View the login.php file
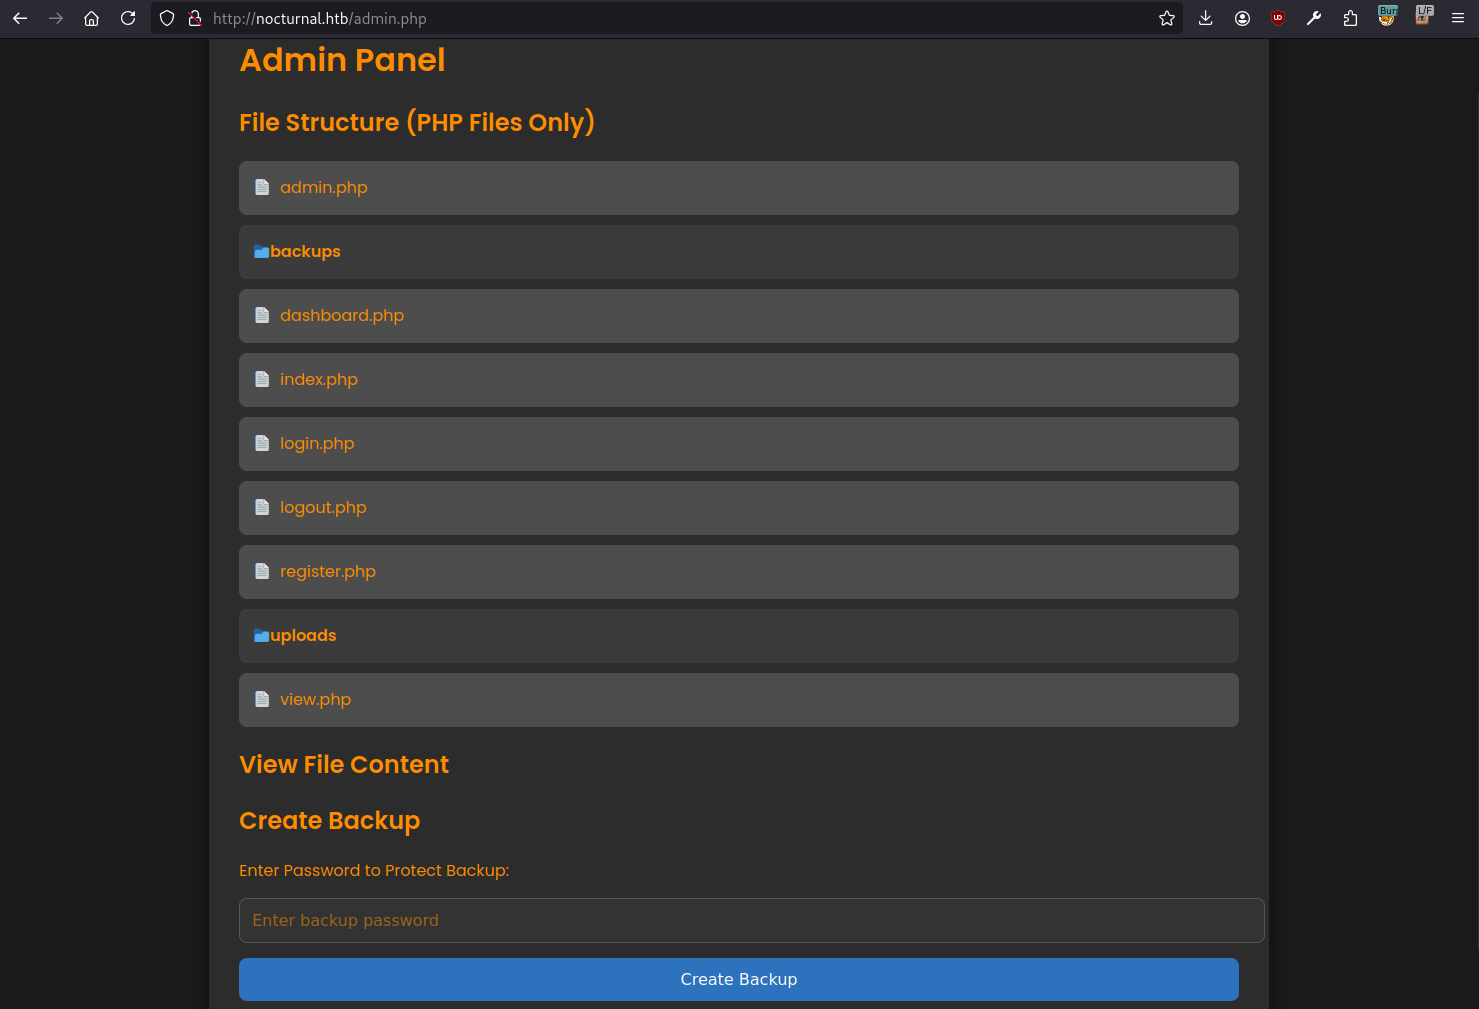Image resolution: width=1479 pixels, height=1009 pixels. [x=317, y=444]
